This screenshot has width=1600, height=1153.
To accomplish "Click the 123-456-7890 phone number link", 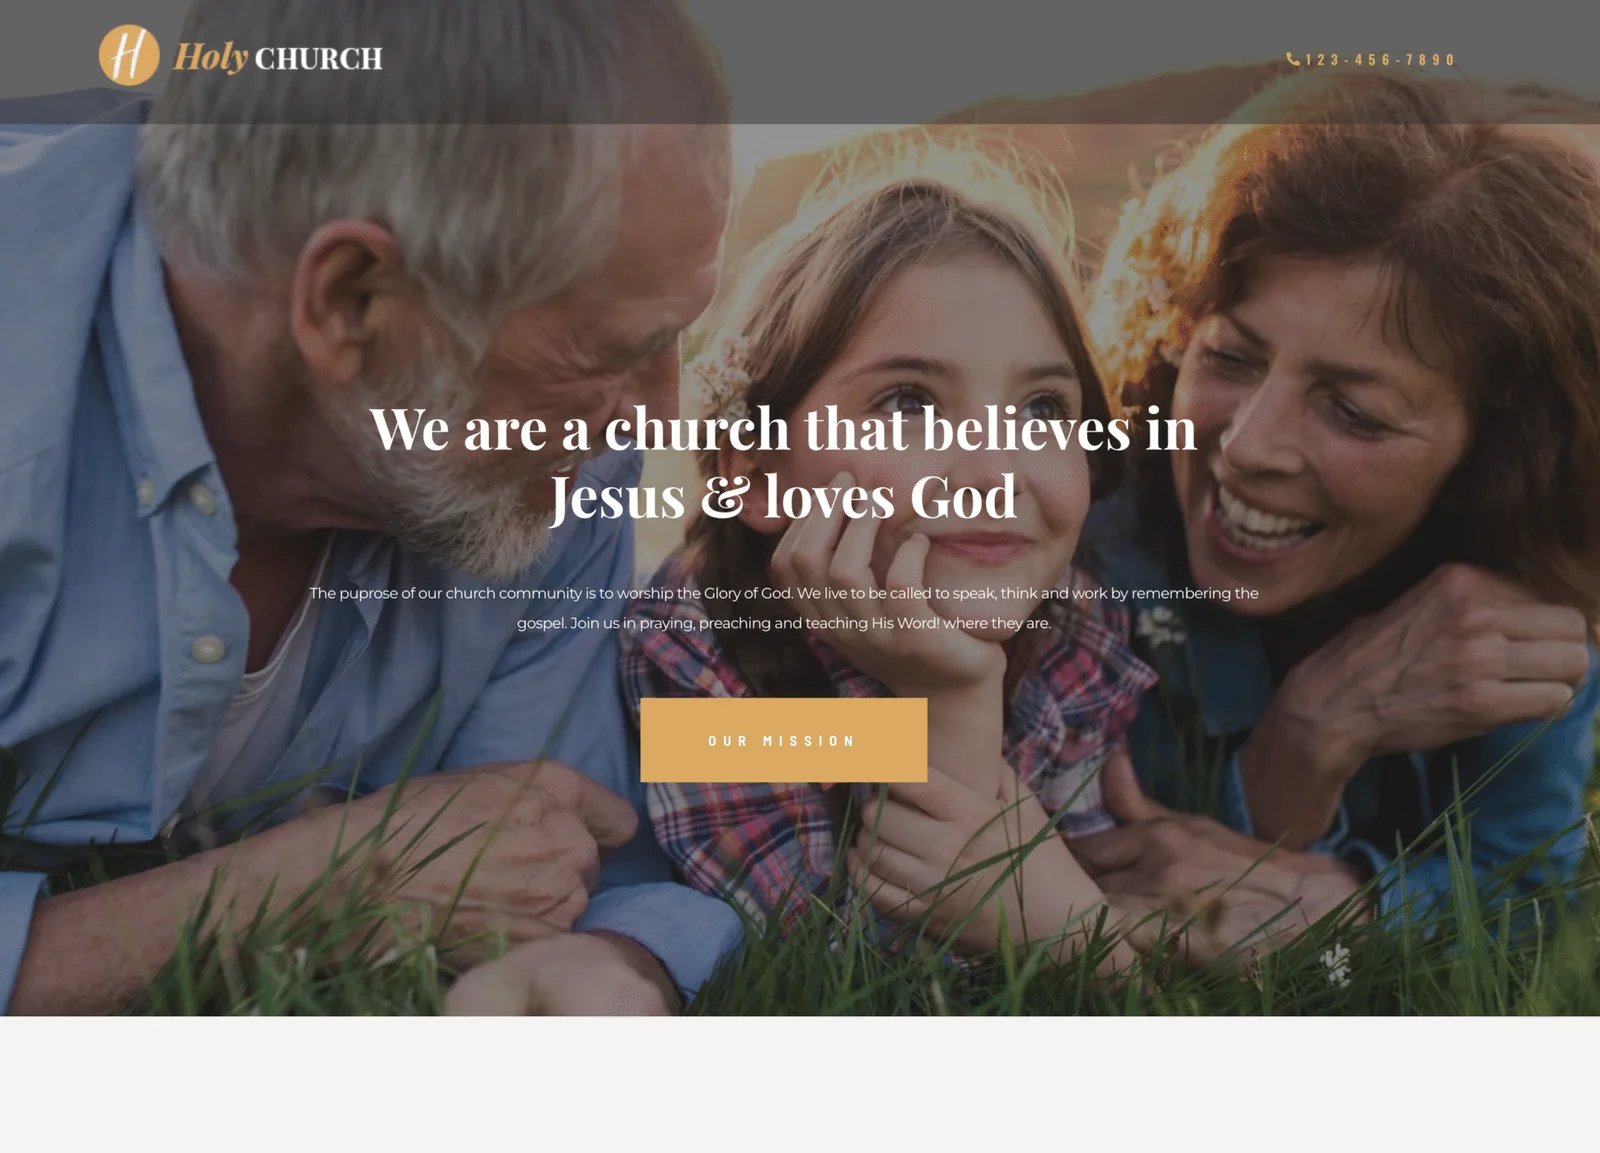I will click(1379, 60).
